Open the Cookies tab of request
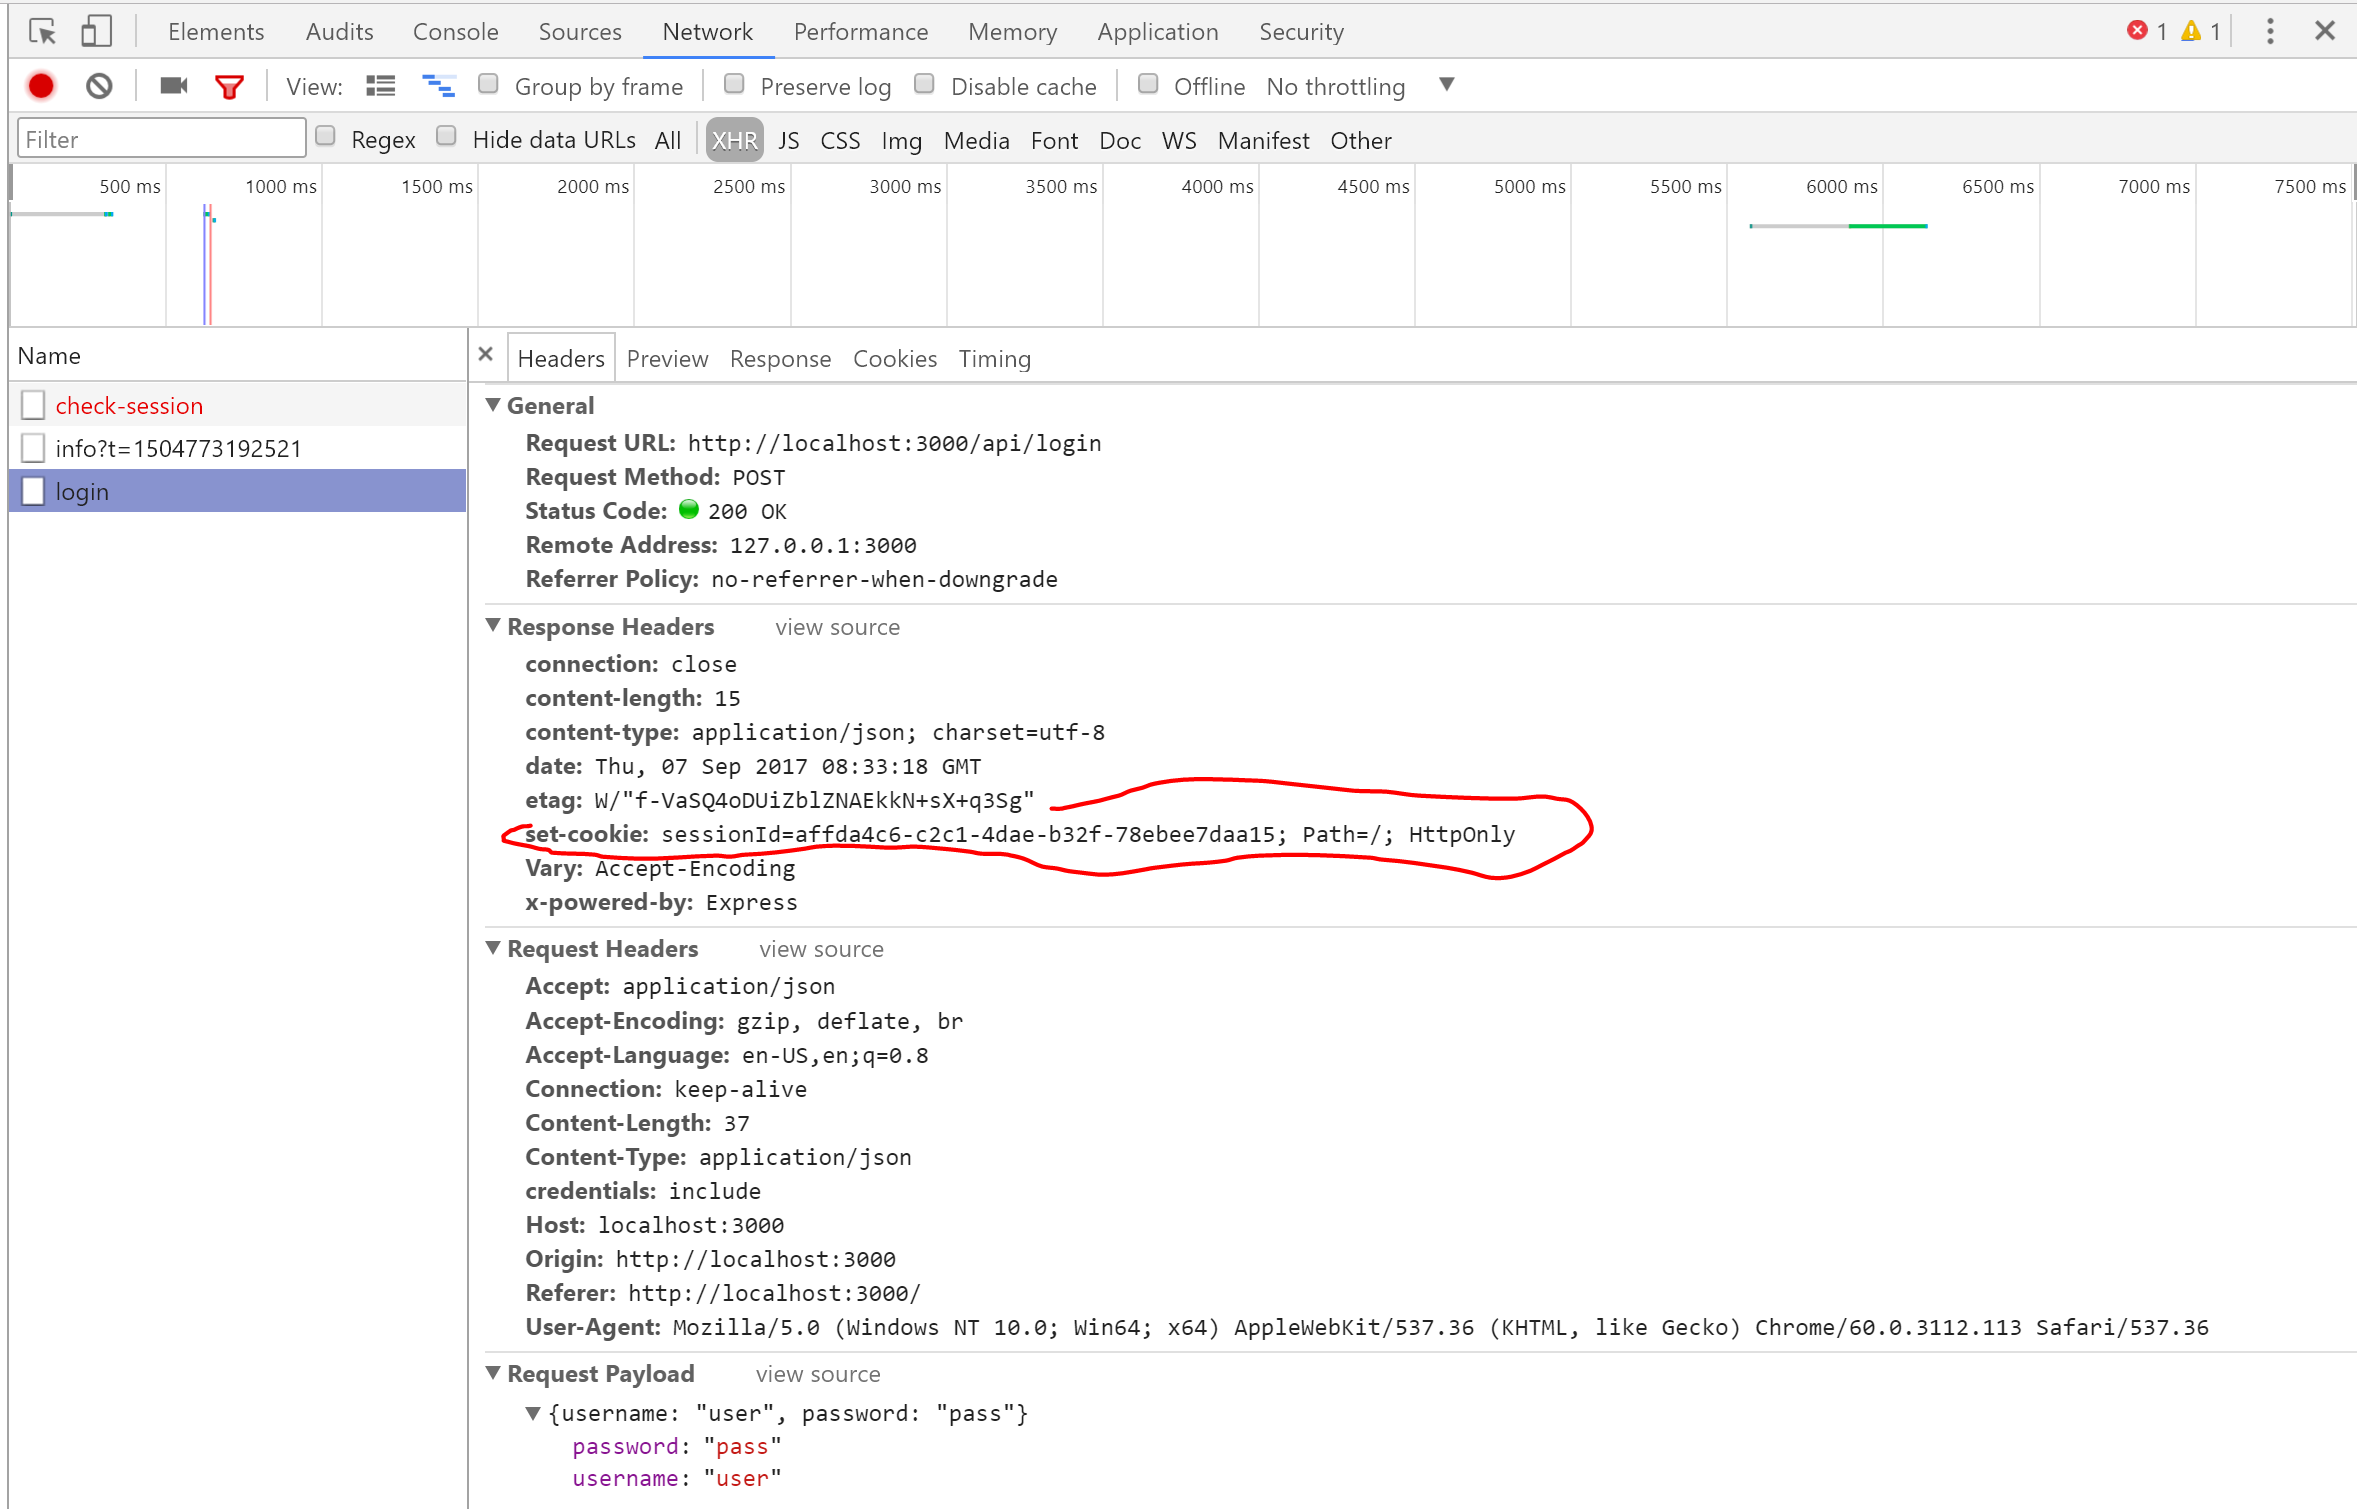The image size is (2357, 1509). point(895,359)
